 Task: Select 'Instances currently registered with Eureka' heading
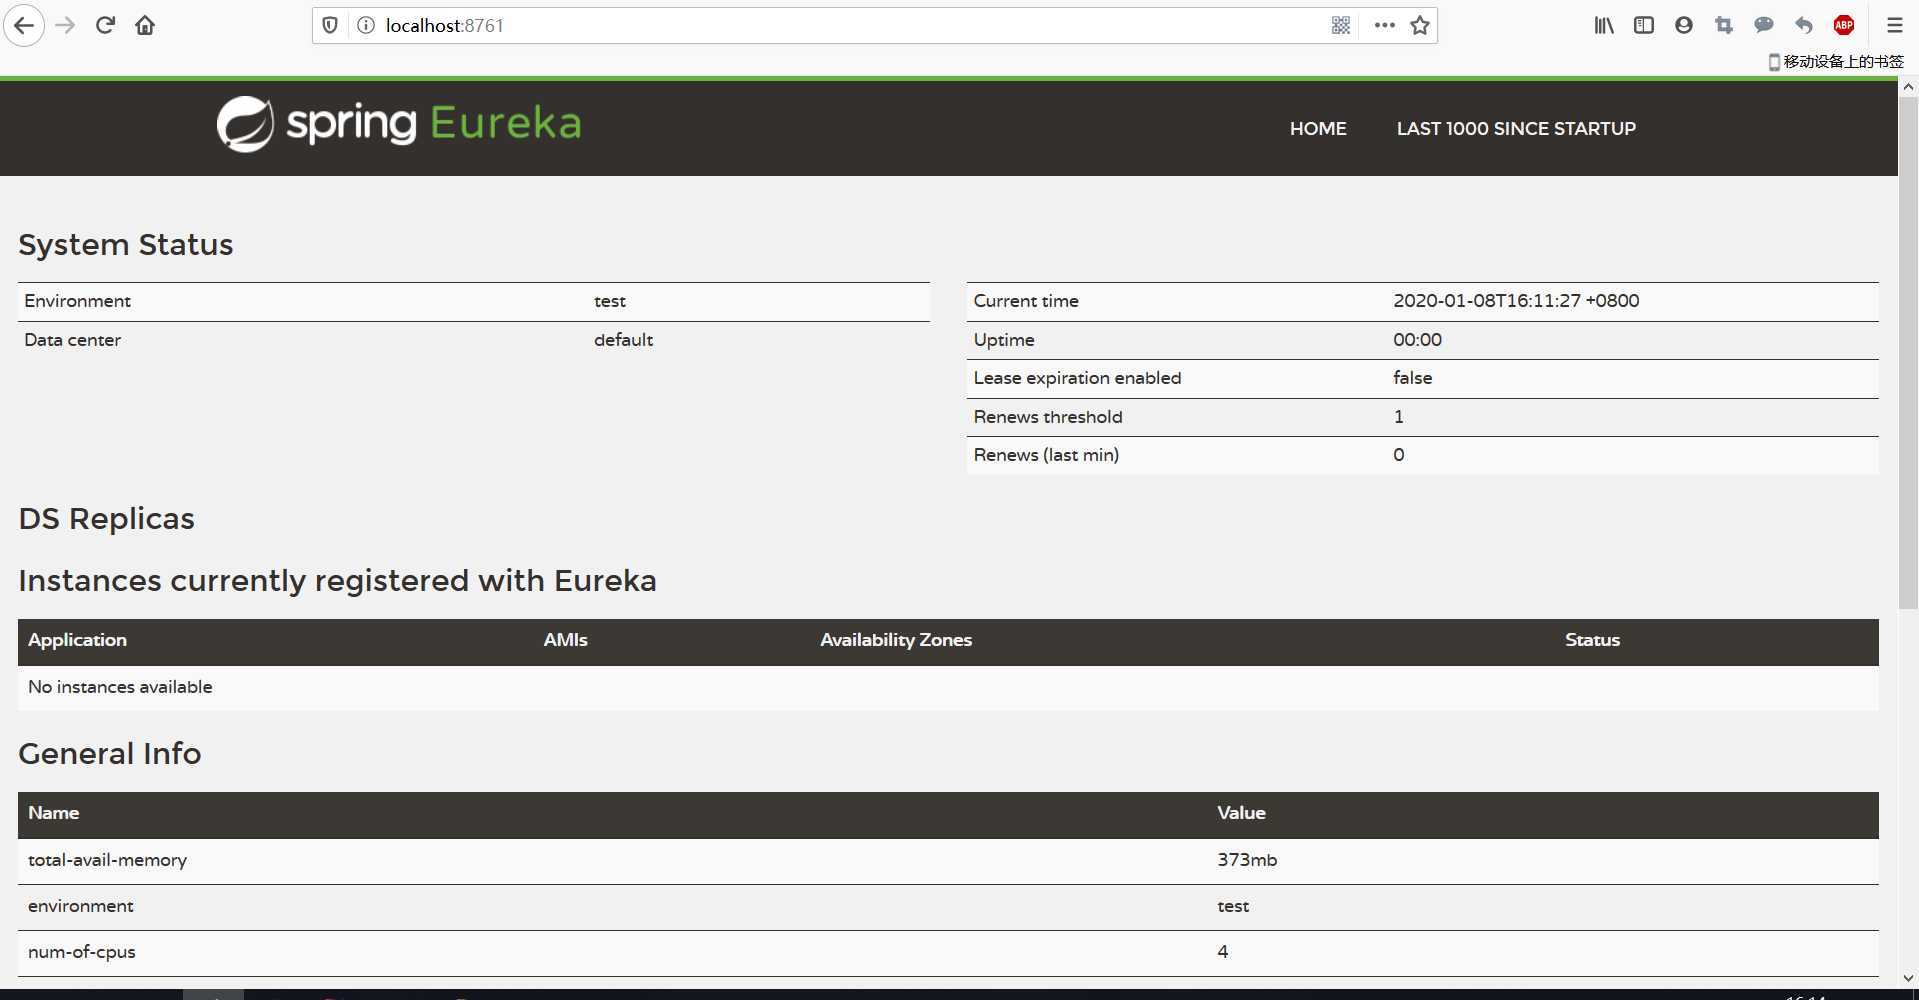(x=338, y=581)
